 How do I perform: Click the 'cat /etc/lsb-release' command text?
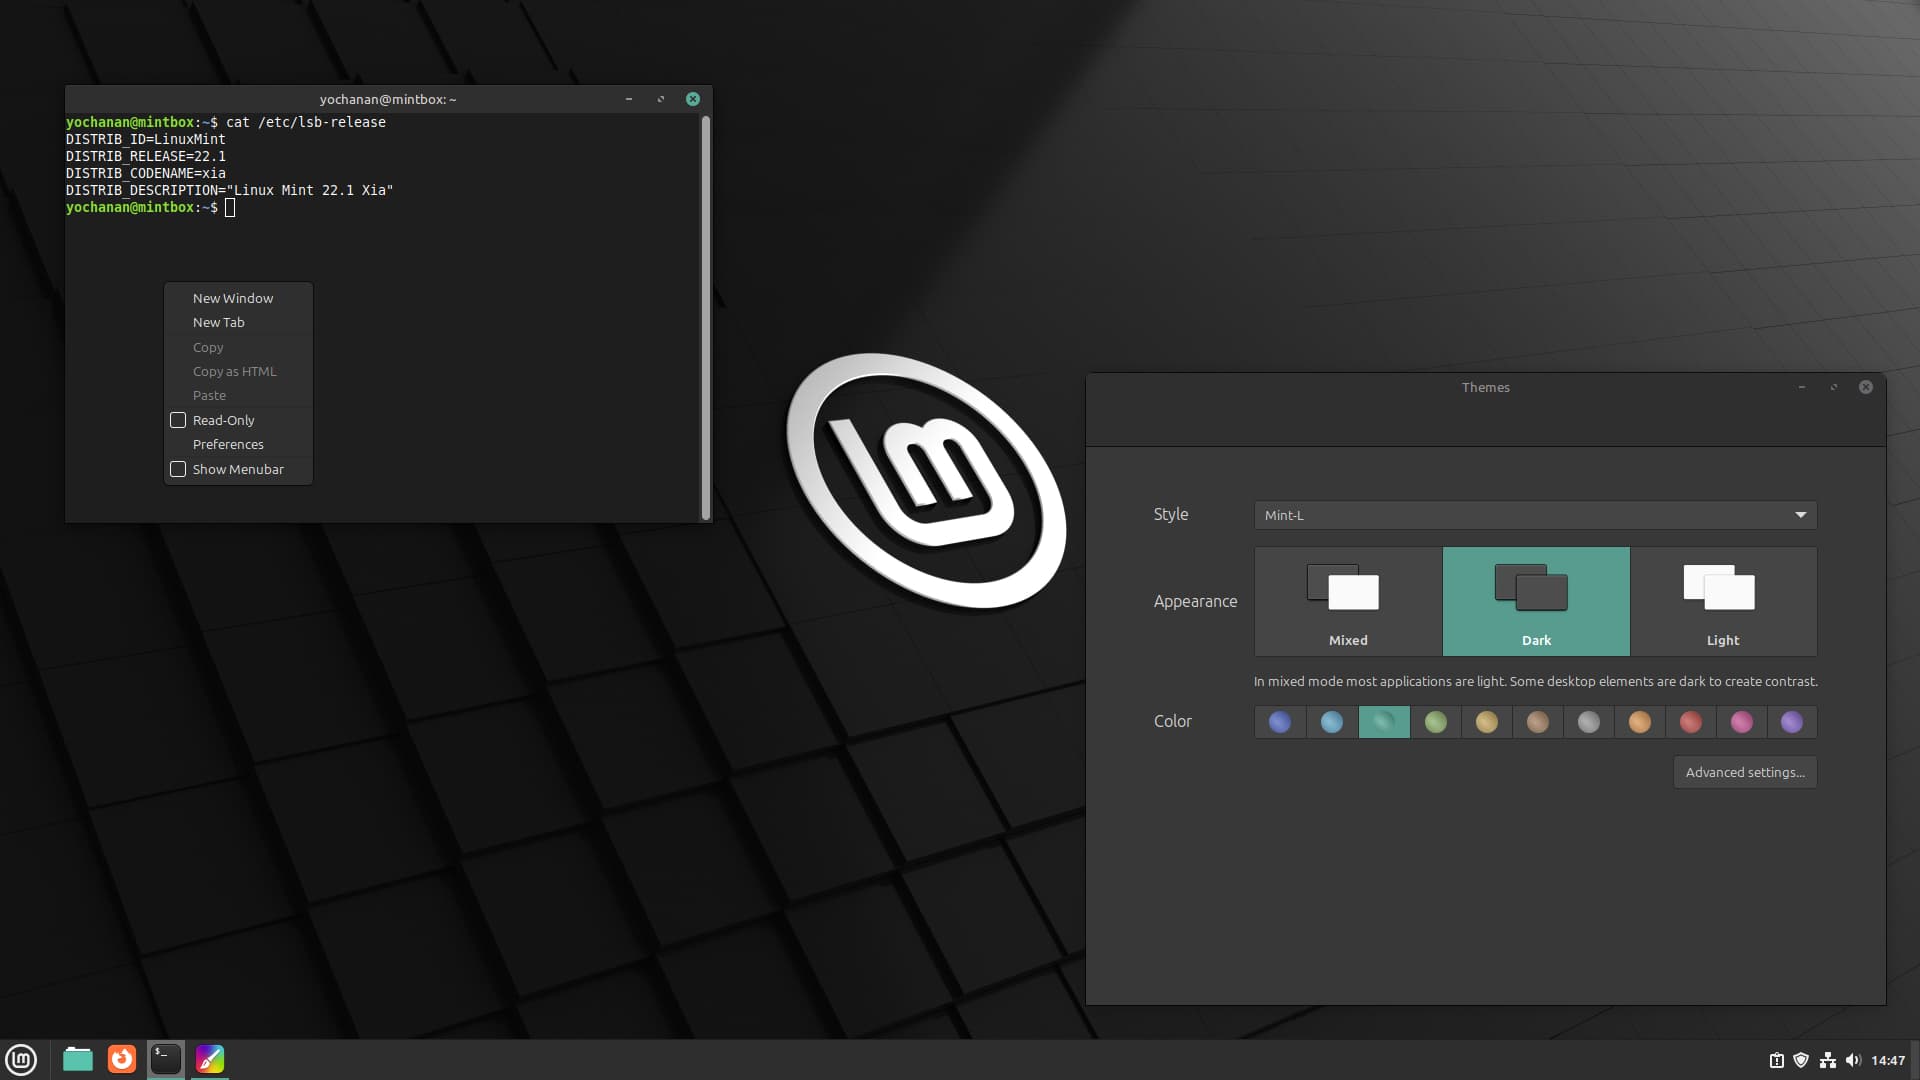[x=306, y=122]
